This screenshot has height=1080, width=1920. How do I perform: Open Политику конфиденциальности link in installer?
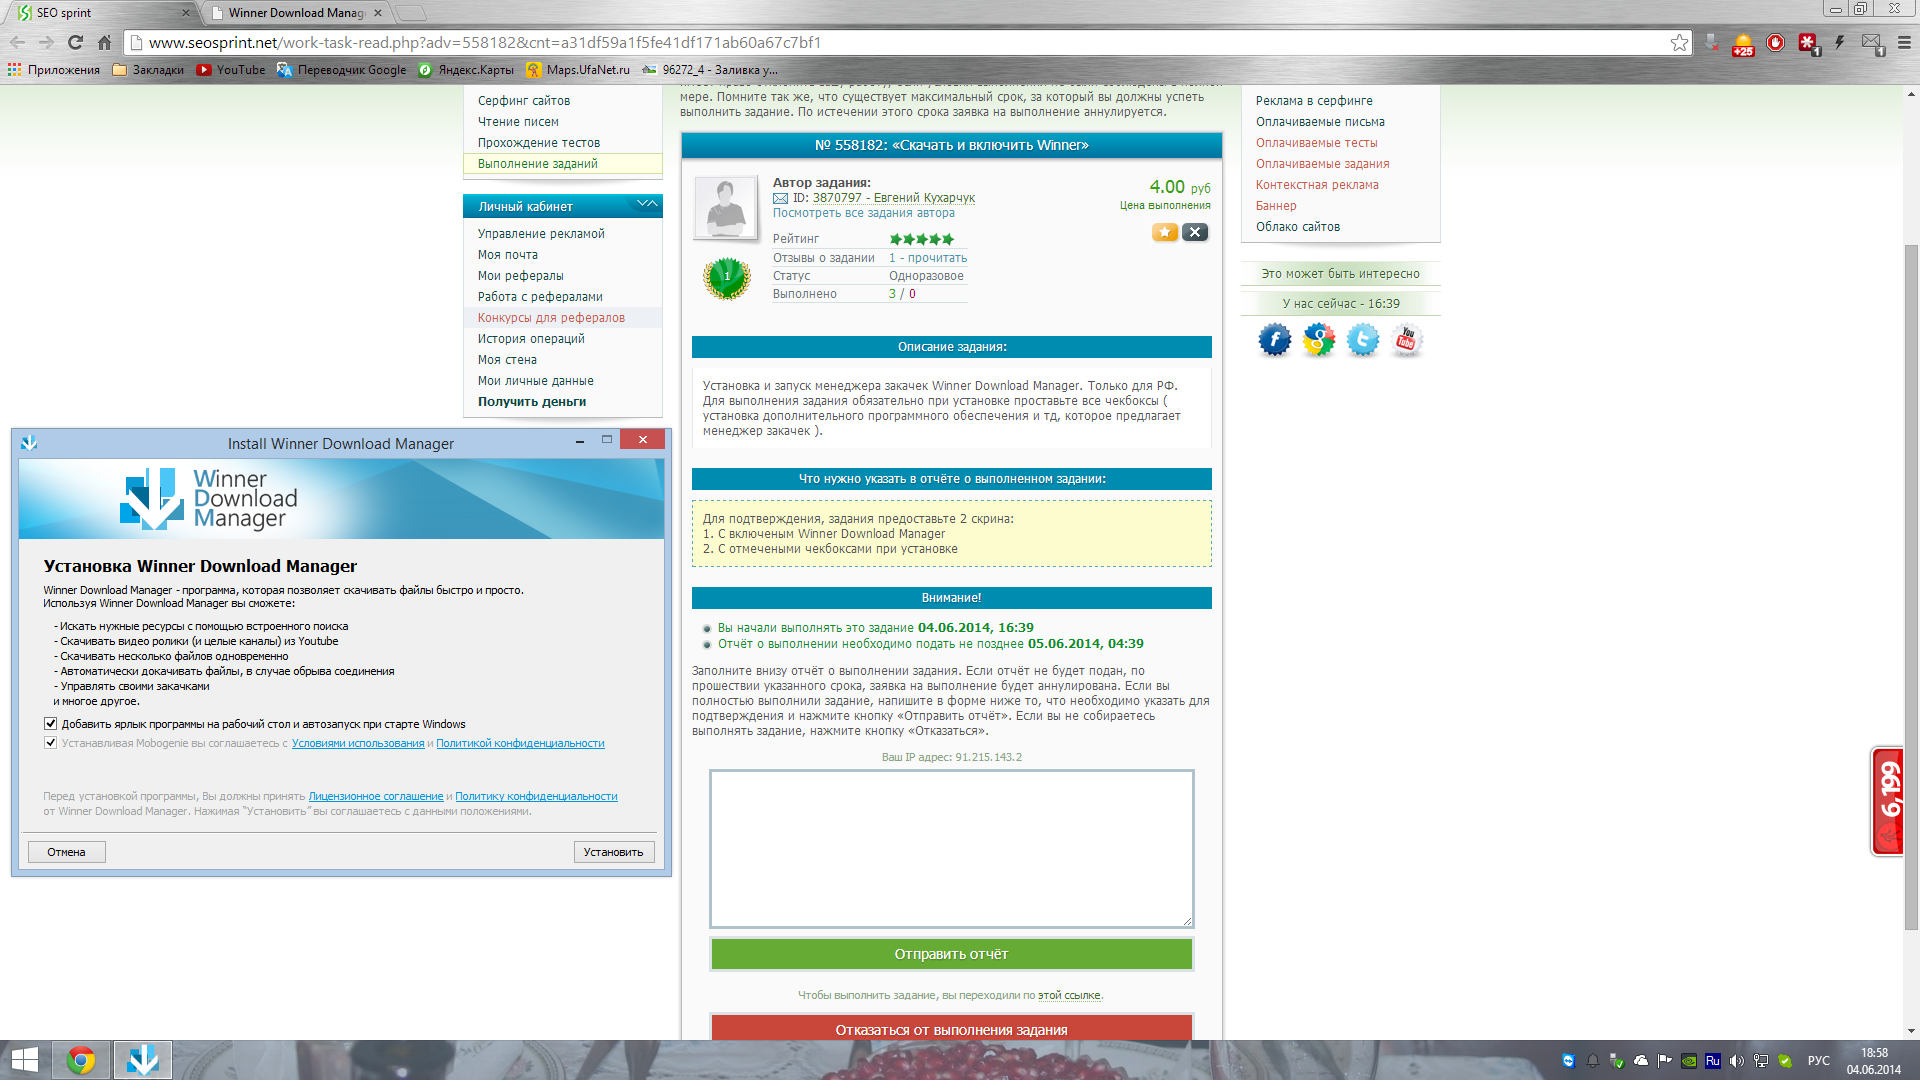536,796
